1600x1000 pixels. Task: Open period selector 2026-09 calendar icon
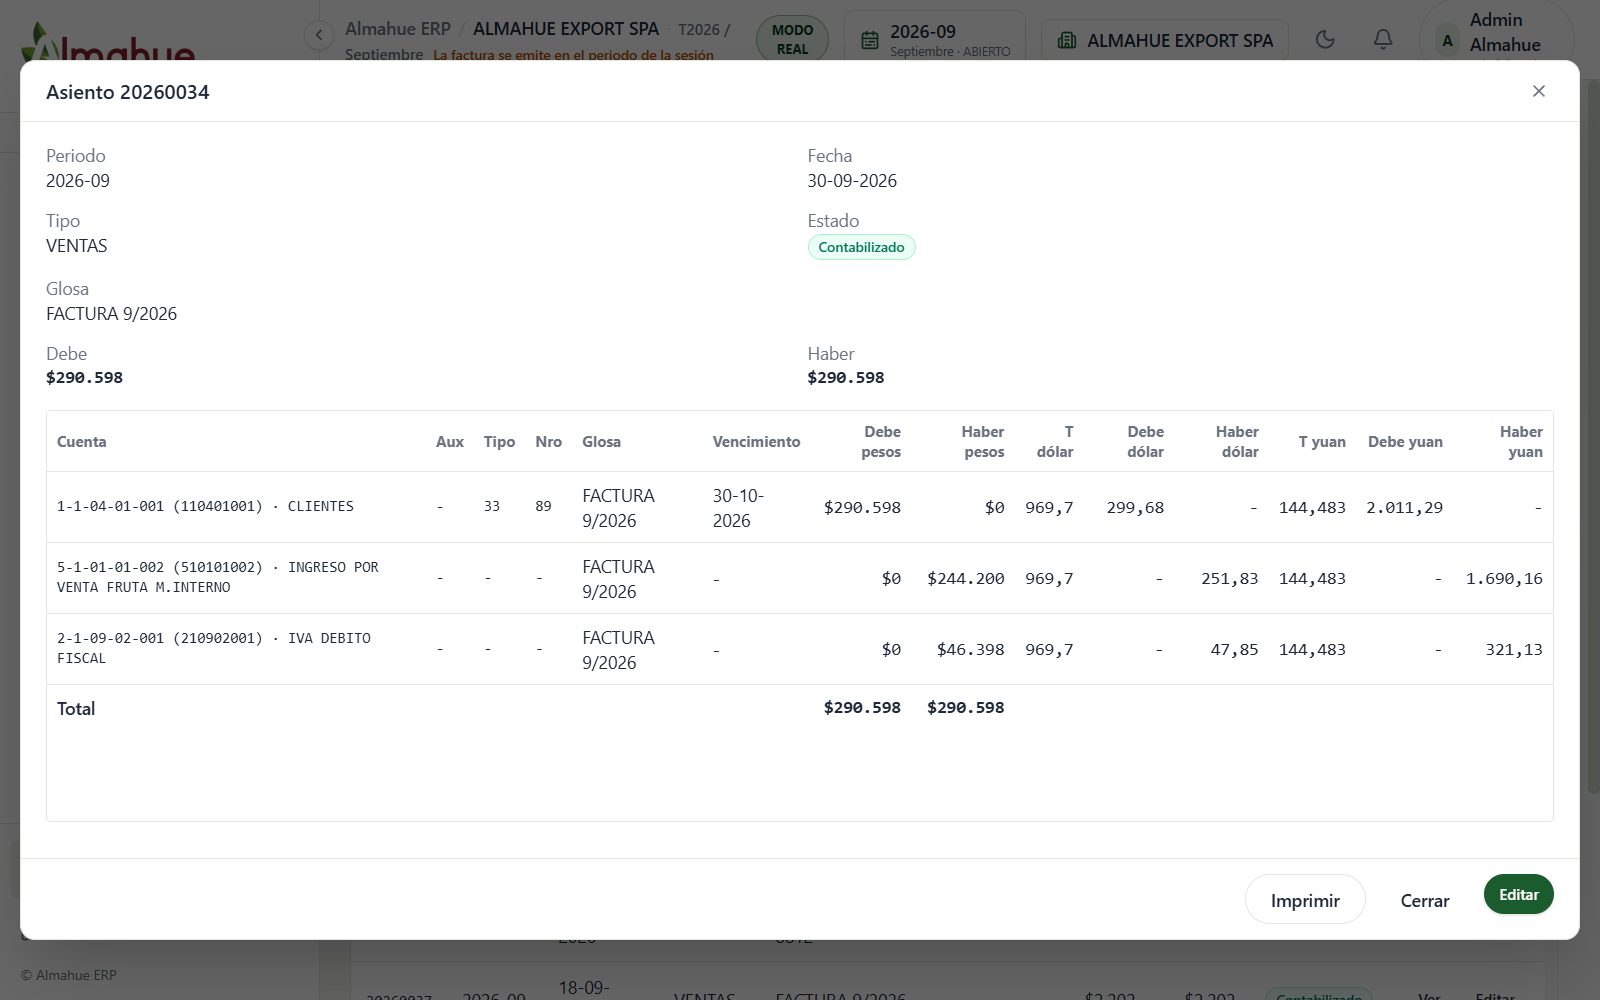870,40
